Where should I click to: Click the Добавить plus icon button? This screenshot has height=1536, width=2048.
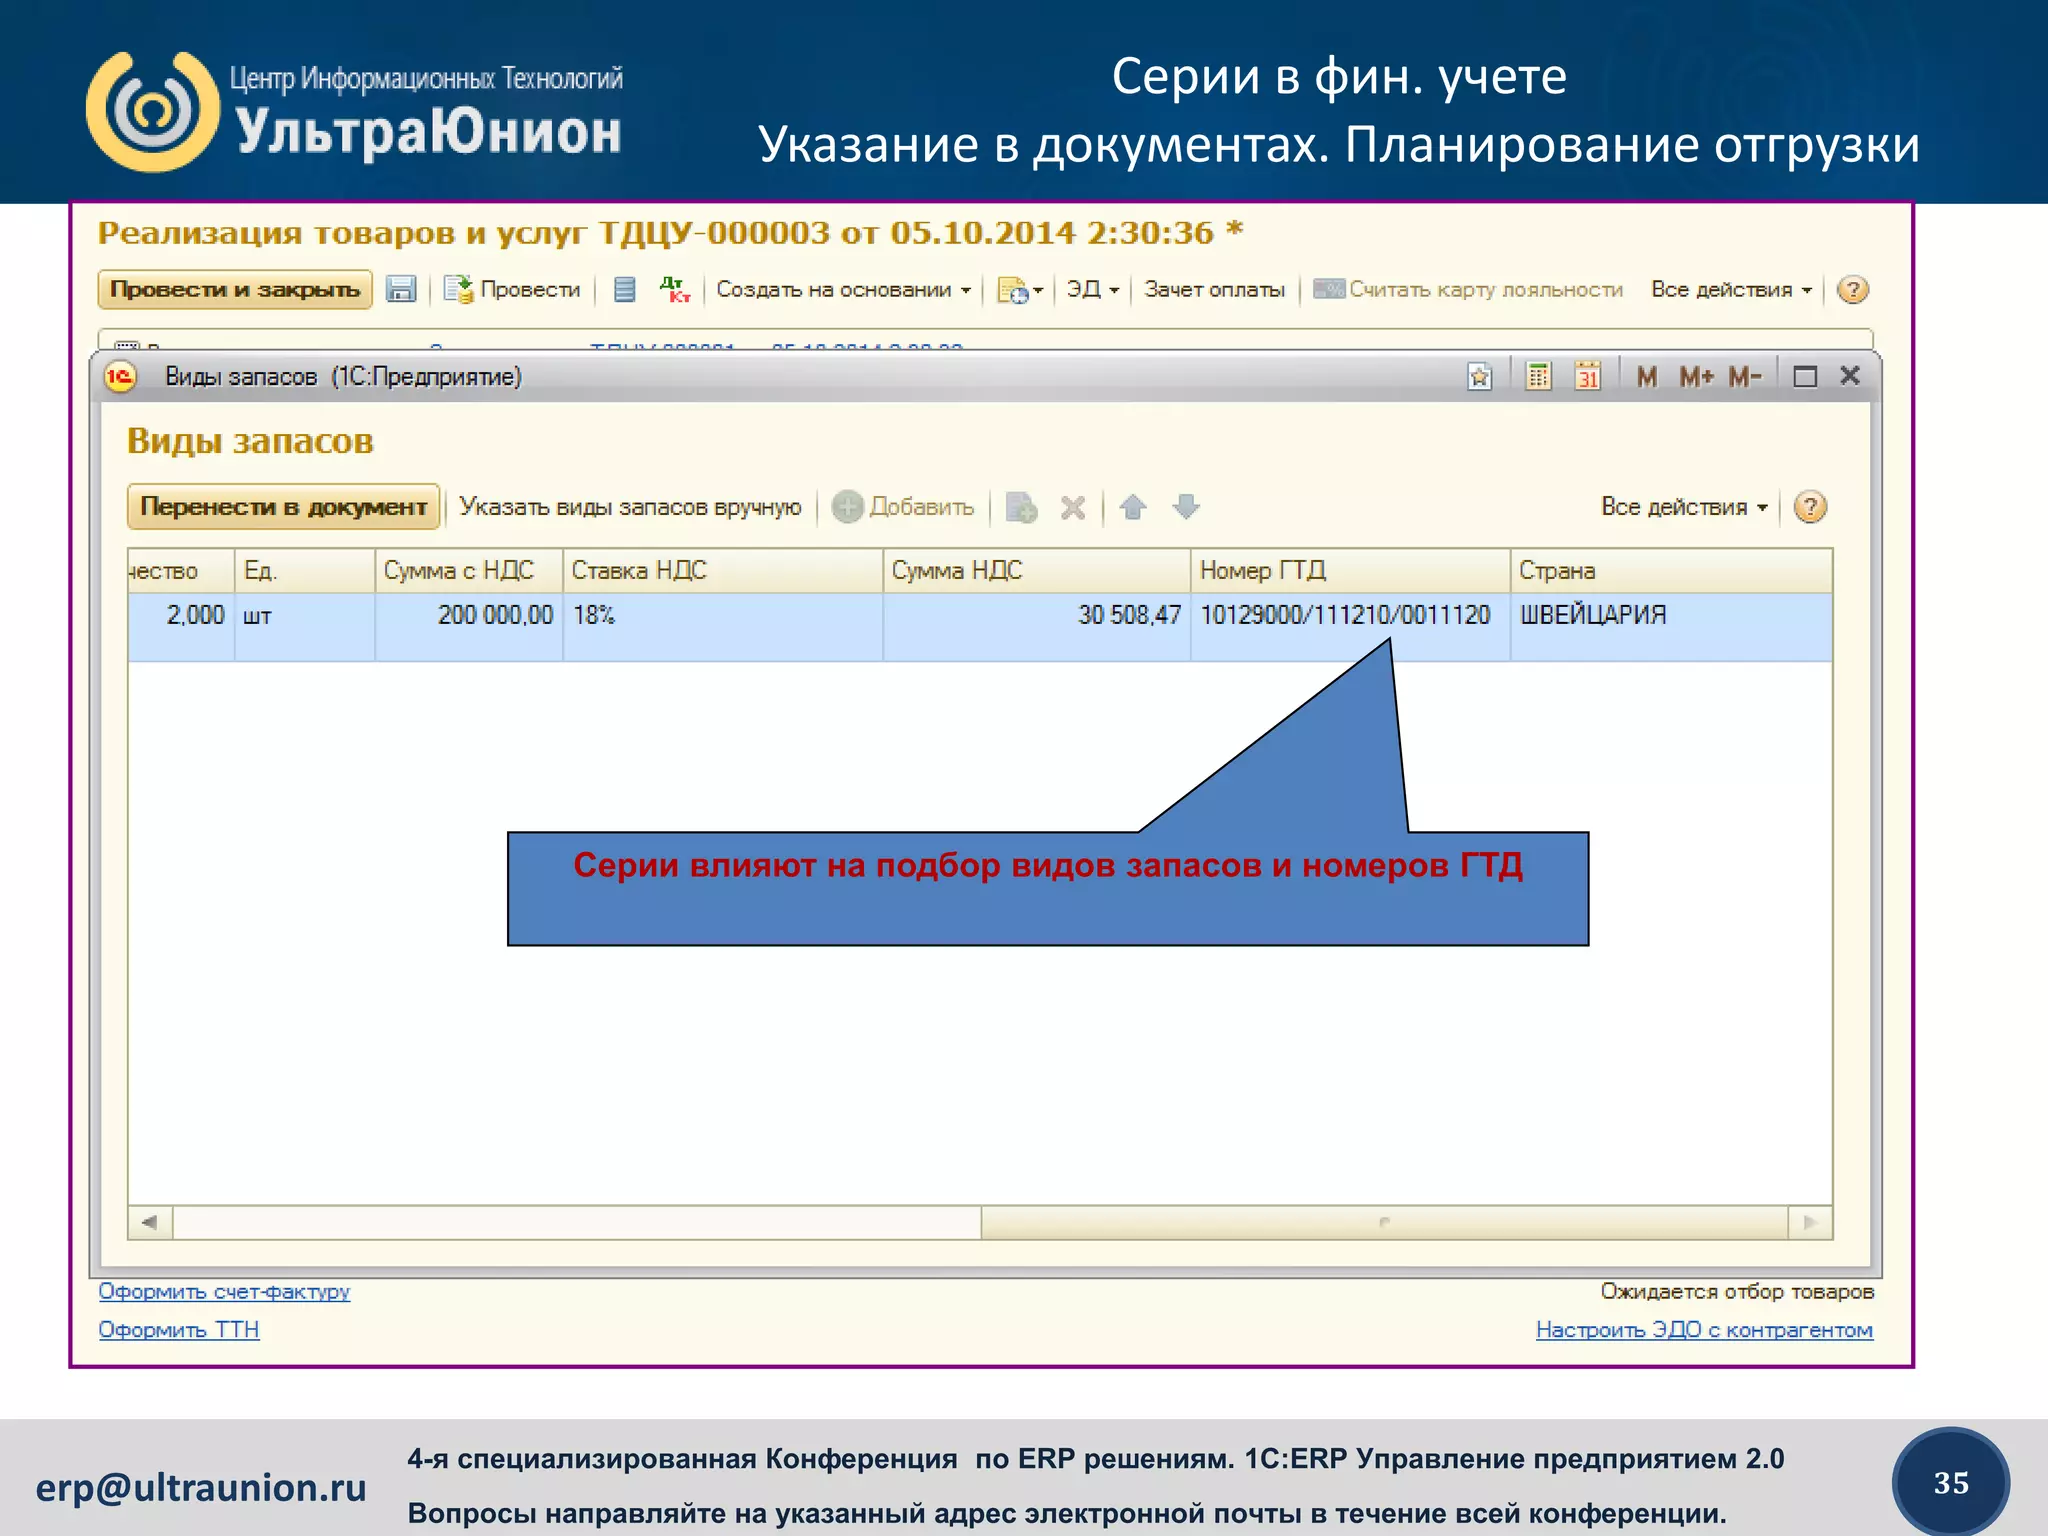(903, 507)
